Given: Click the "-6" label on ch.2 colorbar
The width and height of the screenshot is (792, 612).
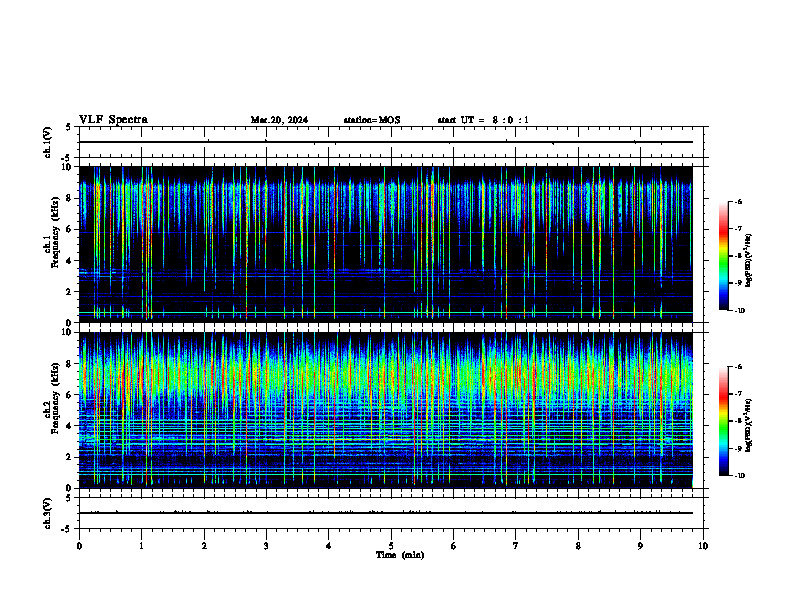Looking at the screenshot, I should tap(738, 367).
